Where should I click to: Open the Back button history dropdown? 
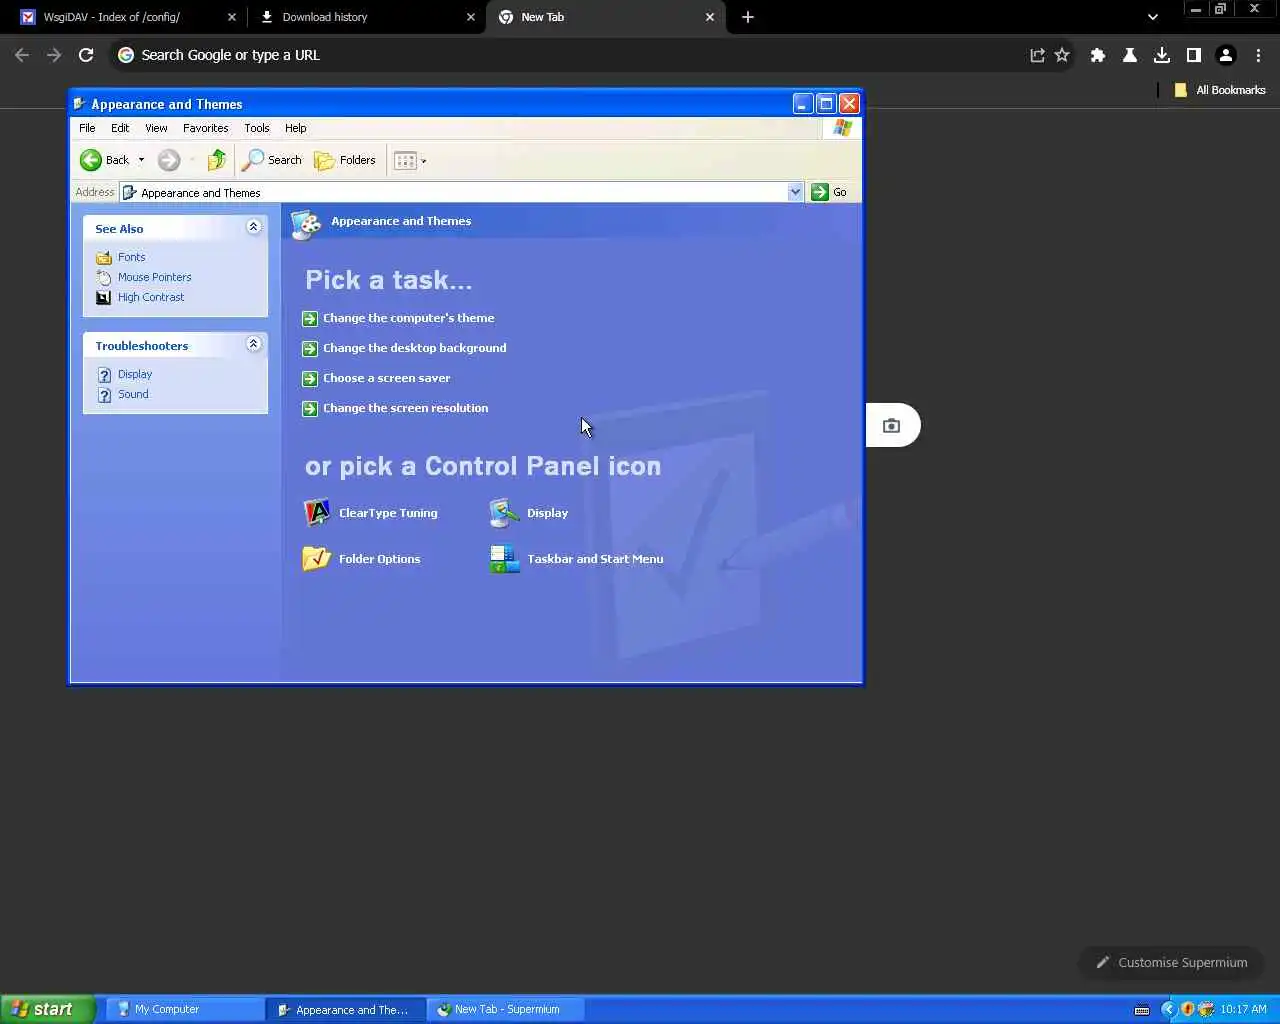pos(141,160)
